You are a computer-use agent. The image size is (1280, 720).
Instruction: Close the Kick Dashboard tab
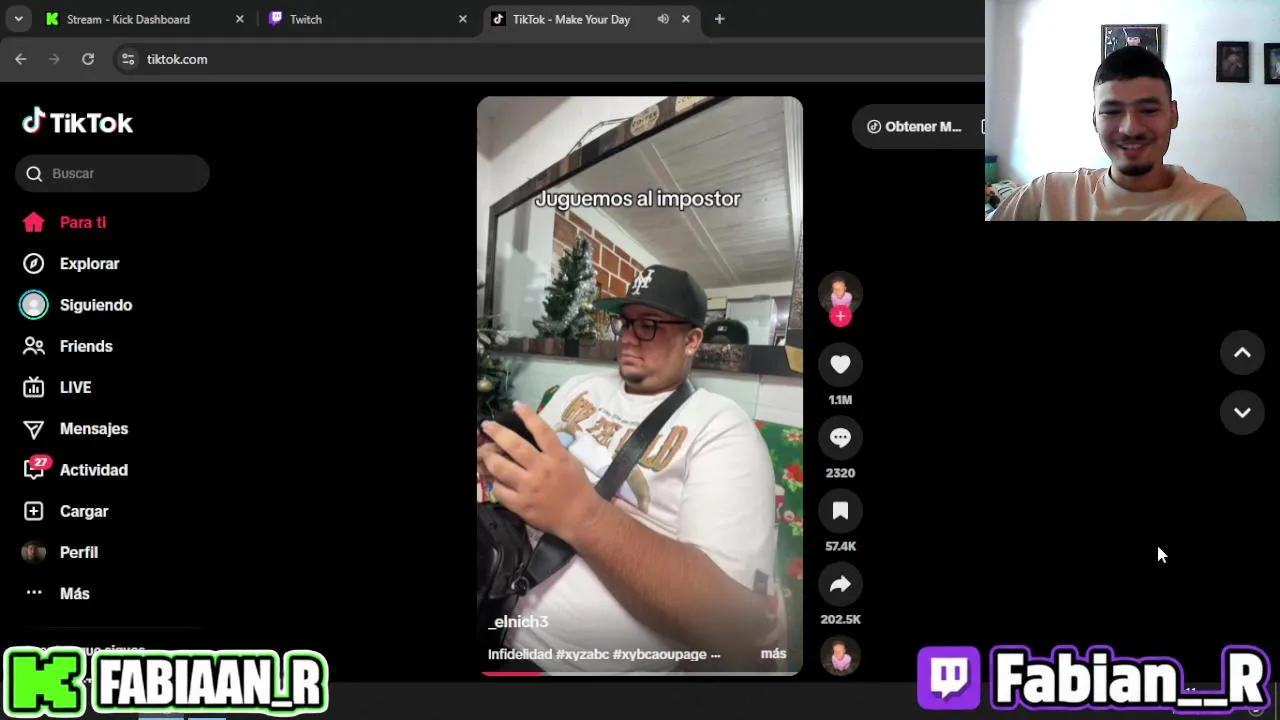(x=239, y=19)
